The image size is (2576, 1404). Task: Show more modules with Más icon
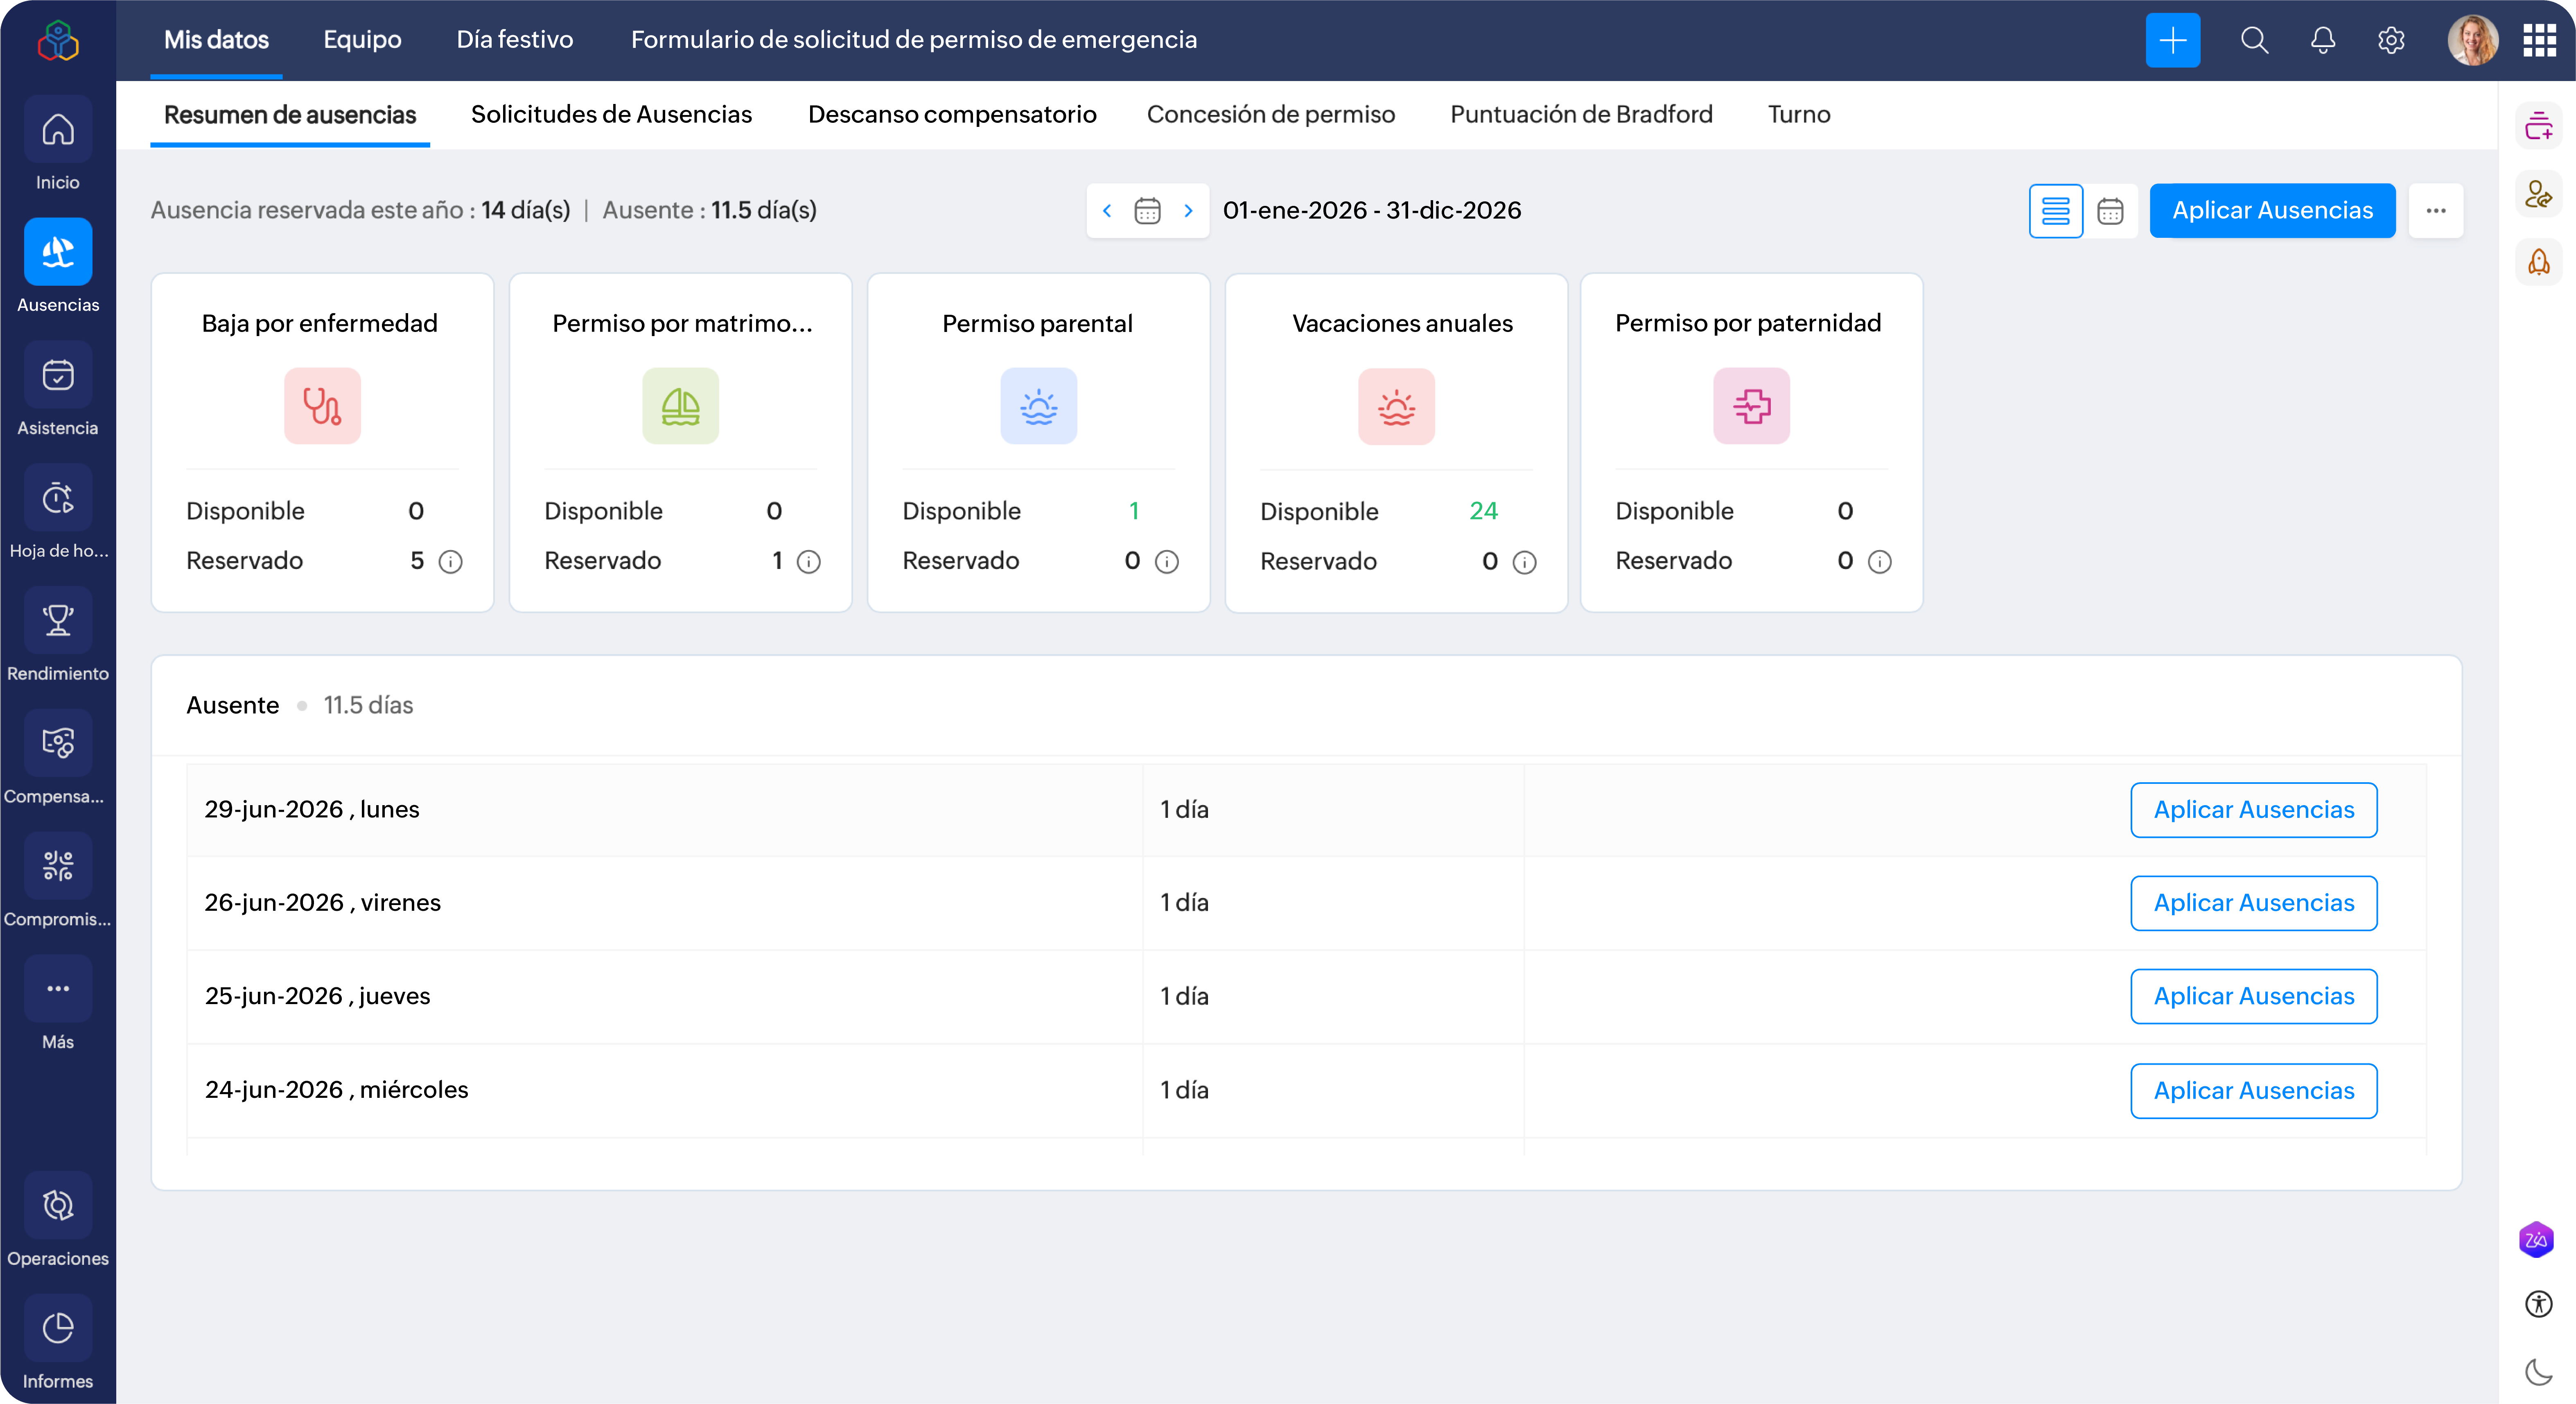click(x=58, y=989)
